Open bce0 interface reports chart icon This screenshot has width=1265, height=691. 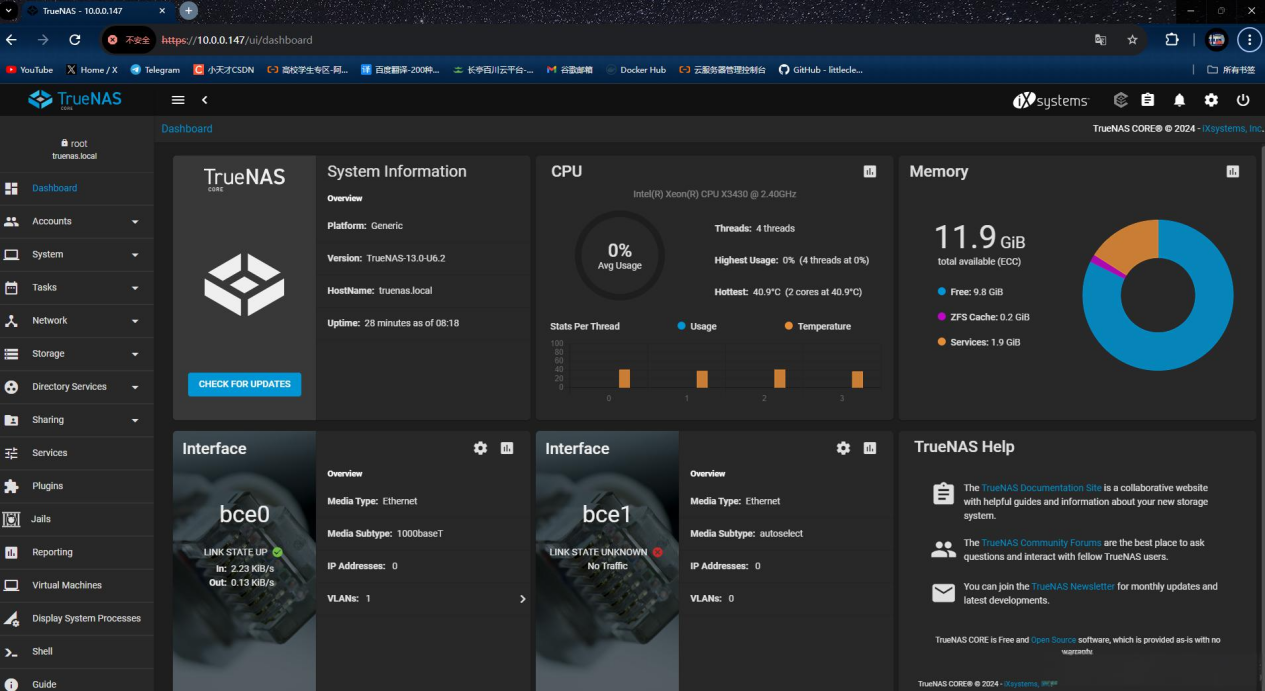[507, 448]
